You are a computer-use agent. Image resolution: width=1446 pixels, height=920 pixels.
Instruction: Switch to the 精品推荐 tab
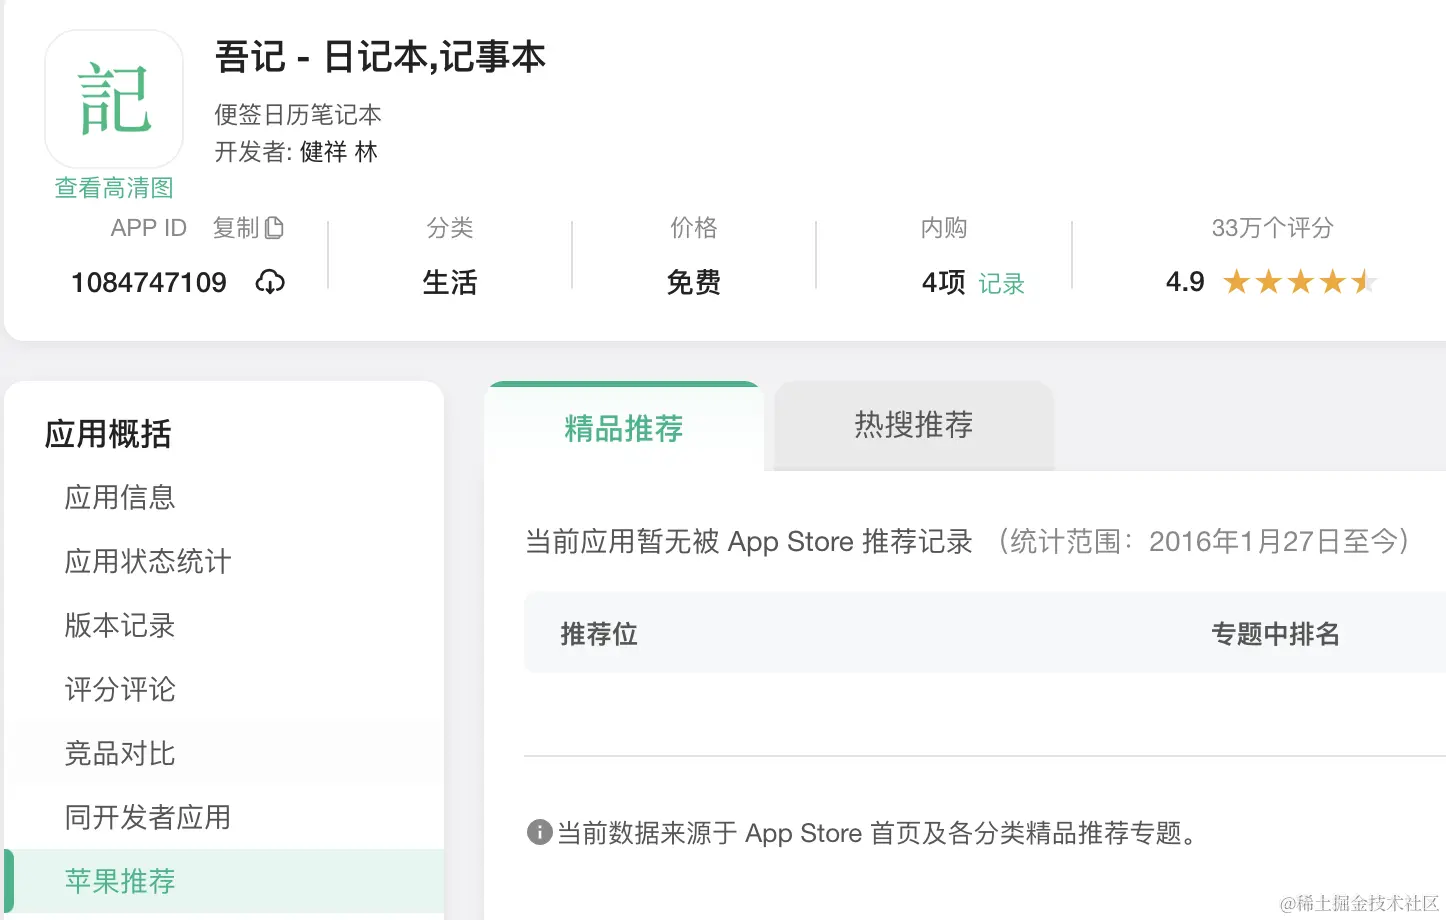[x=623, y=428]
